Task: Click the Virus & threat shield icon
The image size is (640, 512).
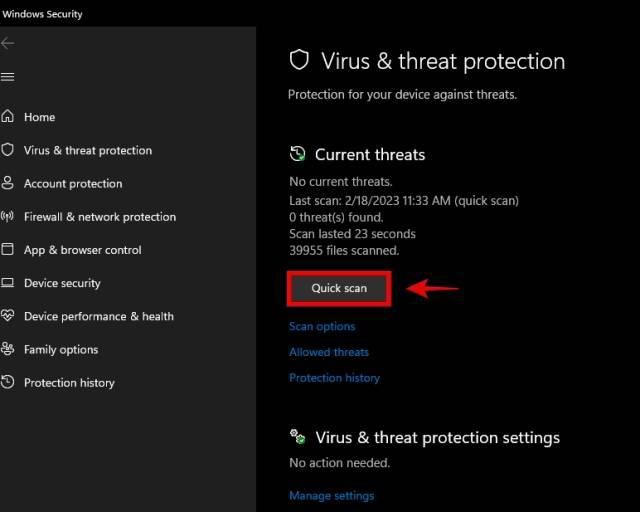Action: tap(8, 150)
